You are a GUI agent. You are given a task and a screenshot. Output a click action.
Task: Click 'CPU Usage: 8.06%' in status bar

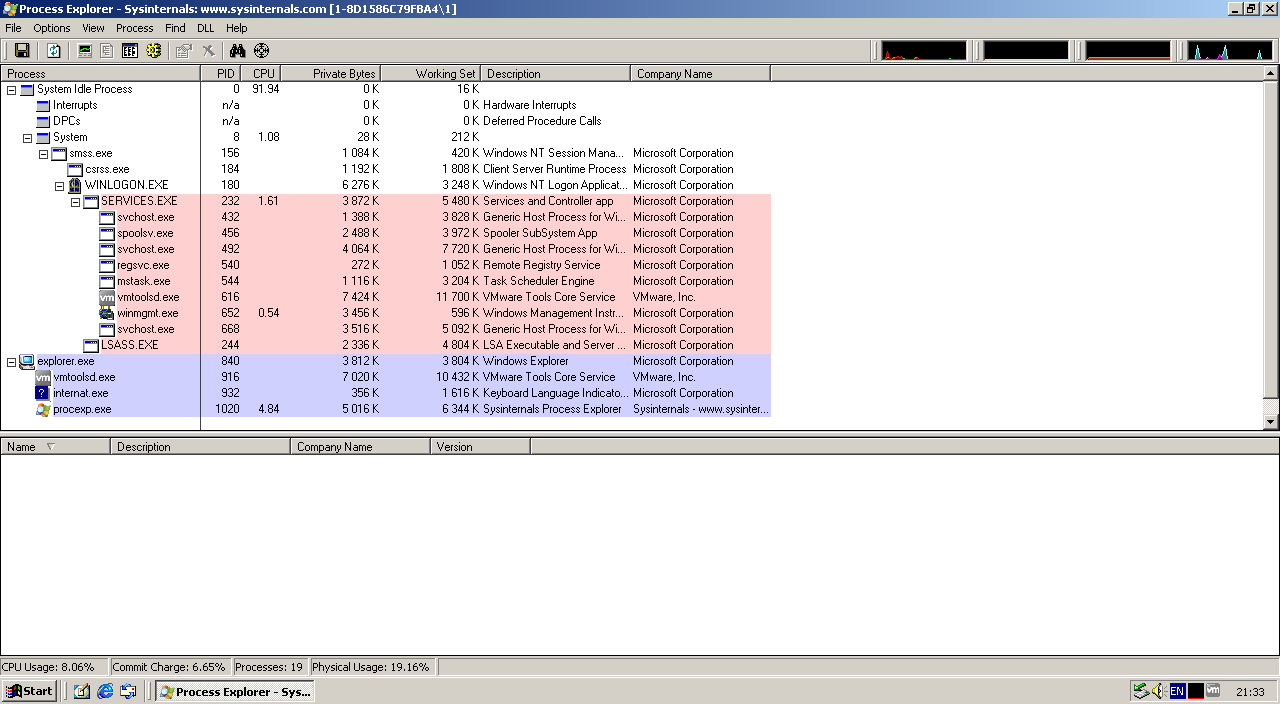(x=48, y=667)
